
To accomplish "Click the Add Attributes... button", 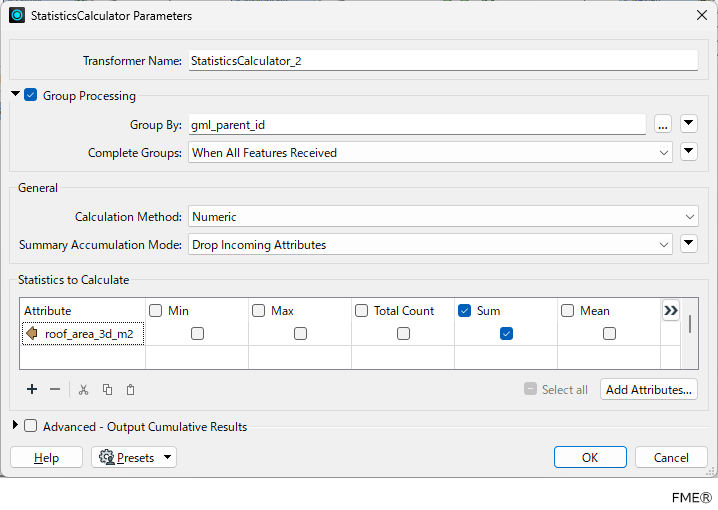I will (x=648, y=389).
